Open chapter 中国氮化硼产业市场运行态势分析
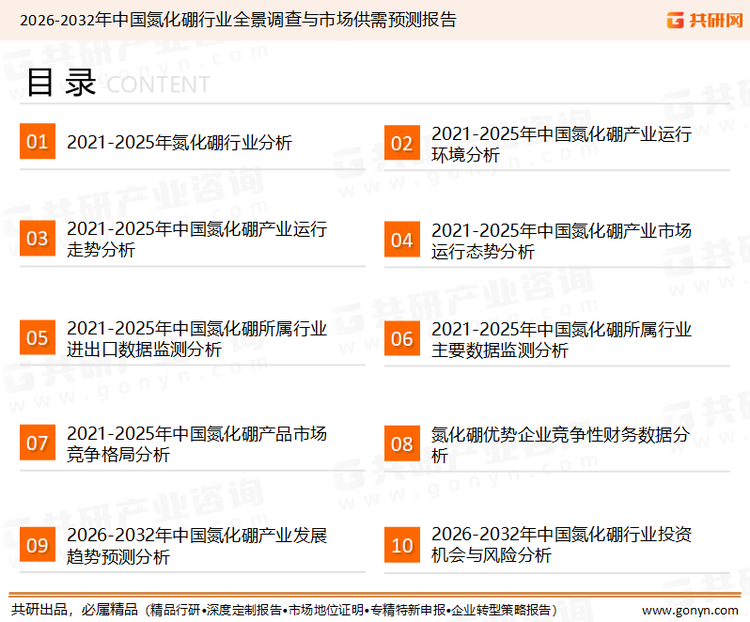 pos(561,241)
